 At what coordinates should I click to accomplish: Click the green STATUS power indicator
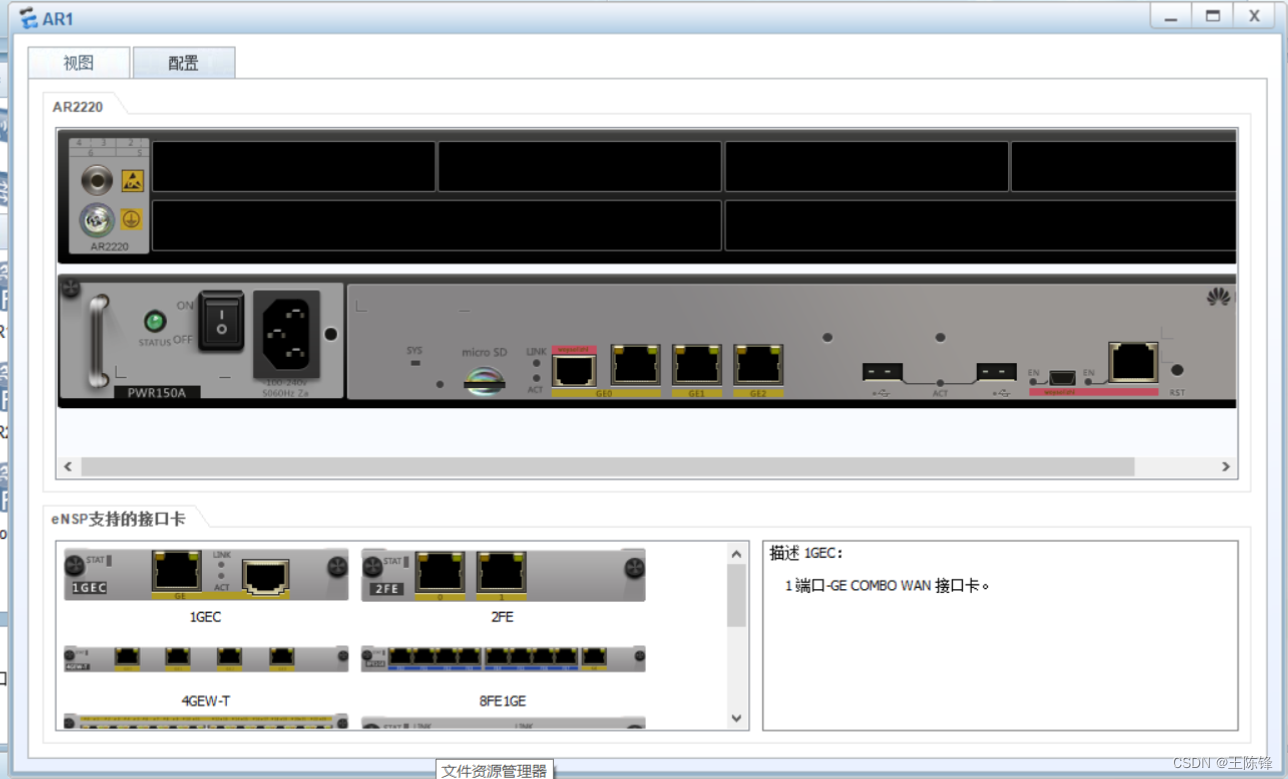click(x=155, y=322)
